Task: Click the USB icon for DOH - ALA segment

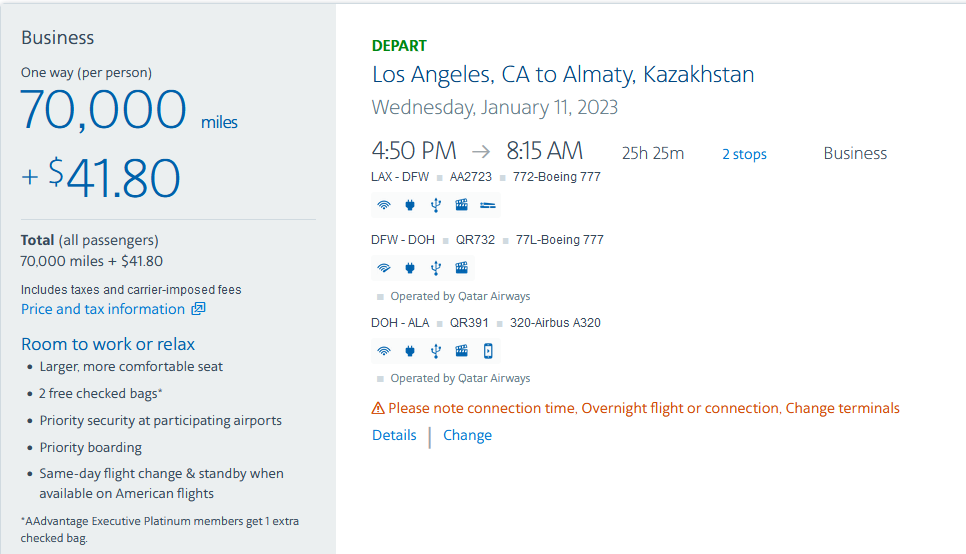Action: pos(436,351)
